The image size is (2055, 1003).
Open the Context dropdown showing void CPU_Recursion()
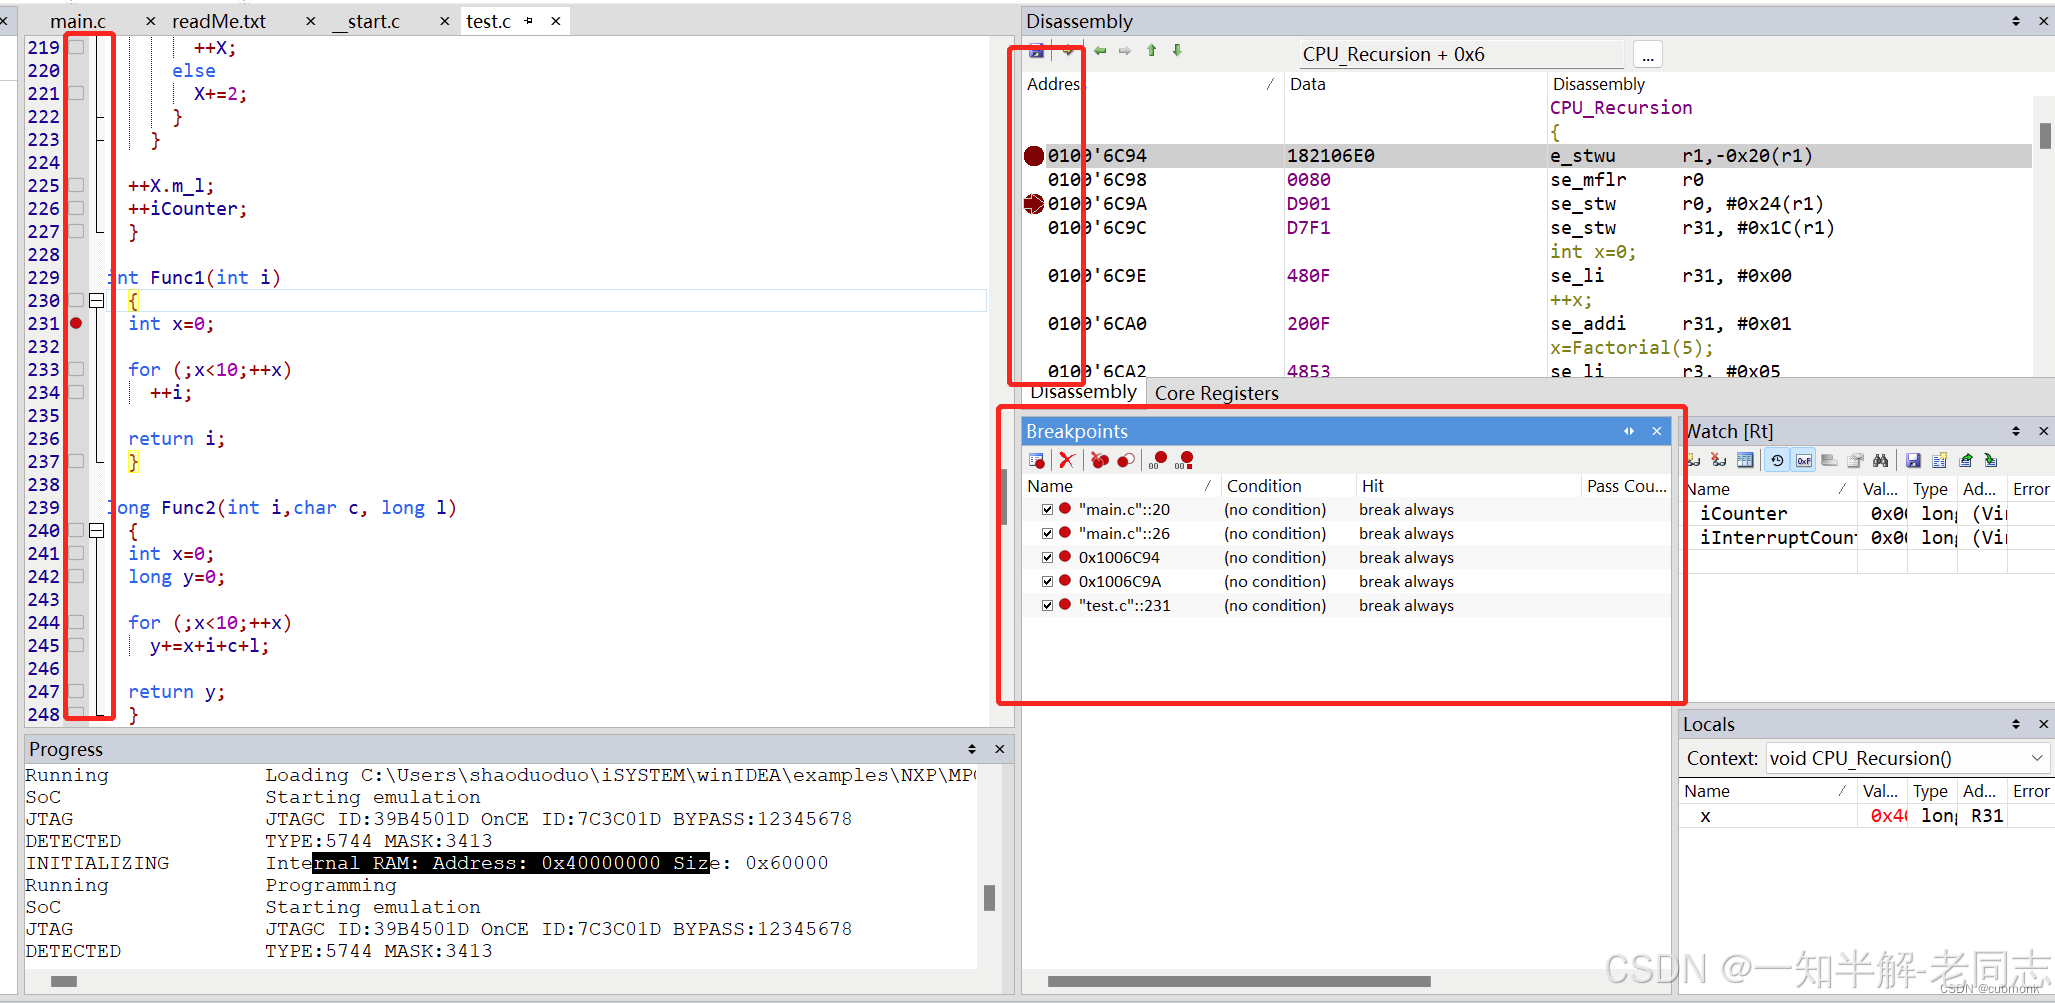coord(2037,758)
